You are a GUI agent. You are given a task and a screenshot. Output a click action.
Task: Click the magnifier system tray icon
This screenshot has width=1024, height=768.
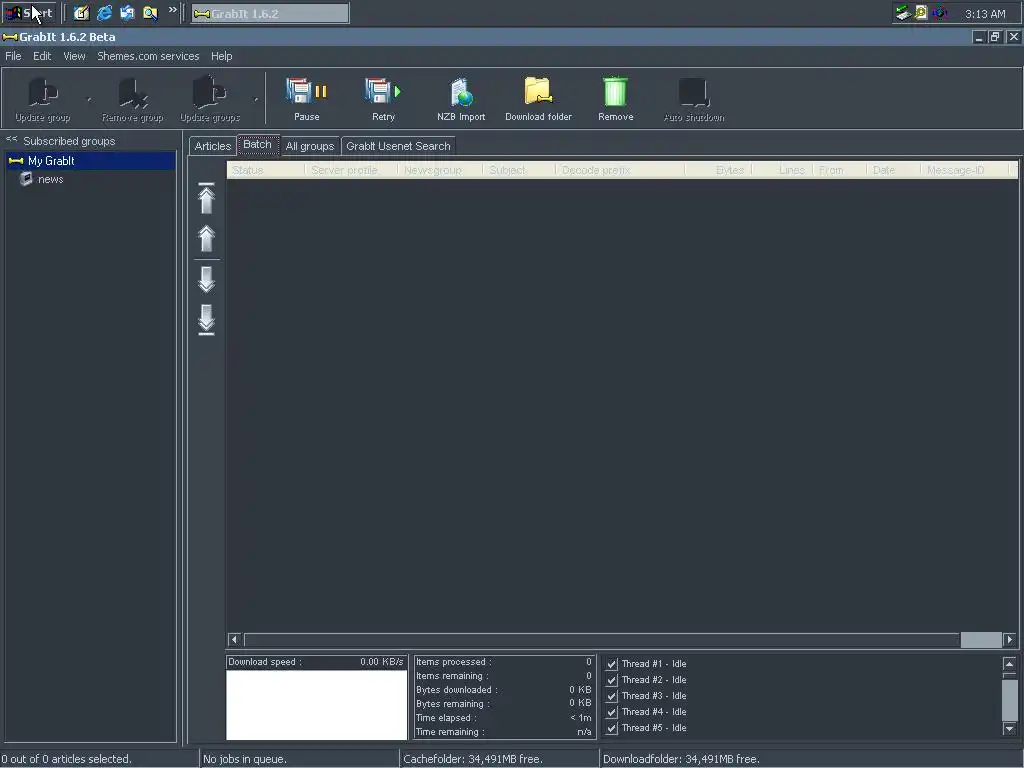921,13
